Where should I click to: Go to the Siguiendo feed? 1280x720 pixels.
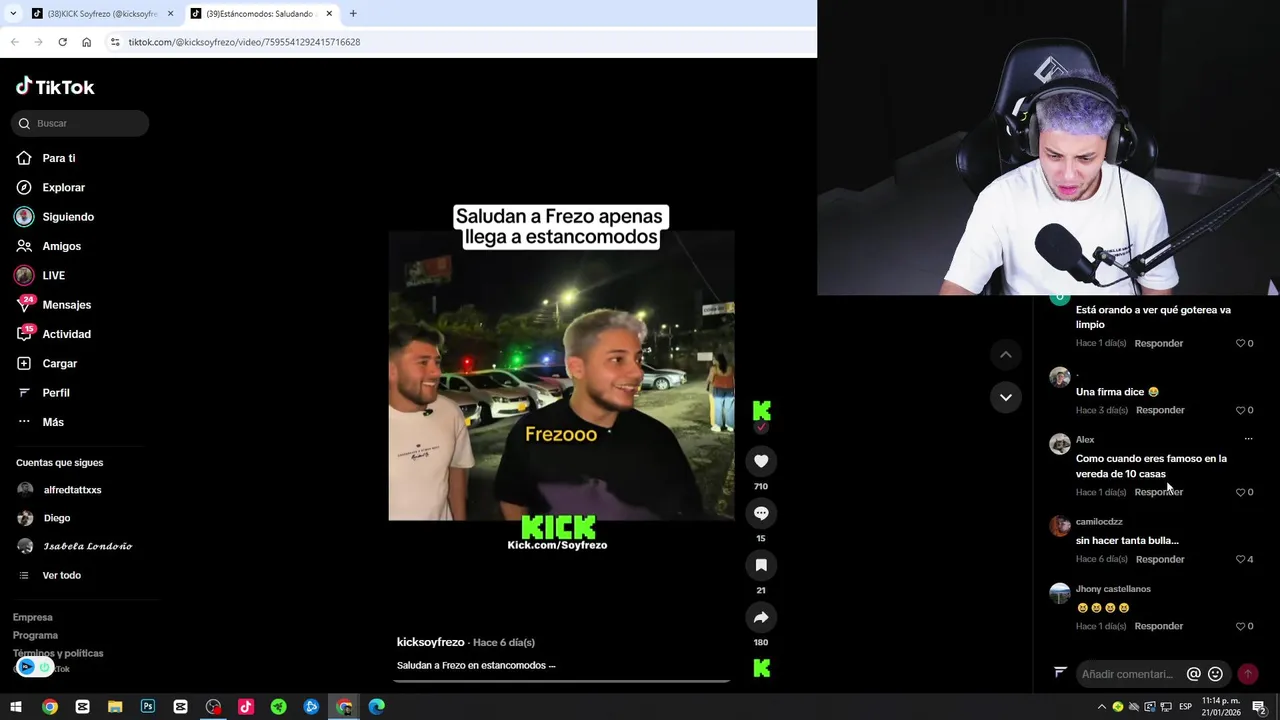tap(55, 217)
